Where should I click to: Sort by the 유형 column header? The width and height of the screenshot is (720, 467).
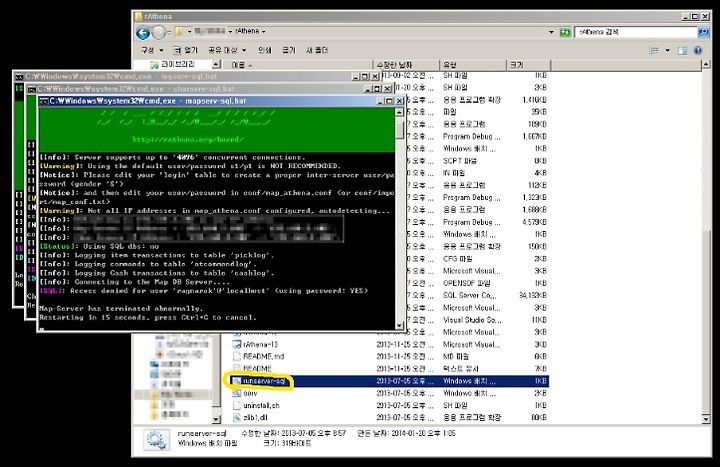tap(473, 65)
